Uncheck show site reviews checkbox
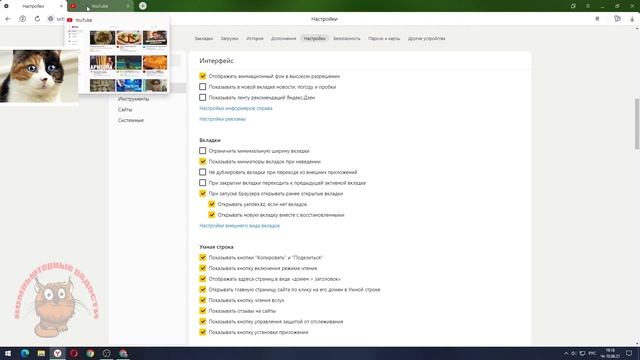The width and height of the screenshot is (640, 360). click(x=202, y=310)
